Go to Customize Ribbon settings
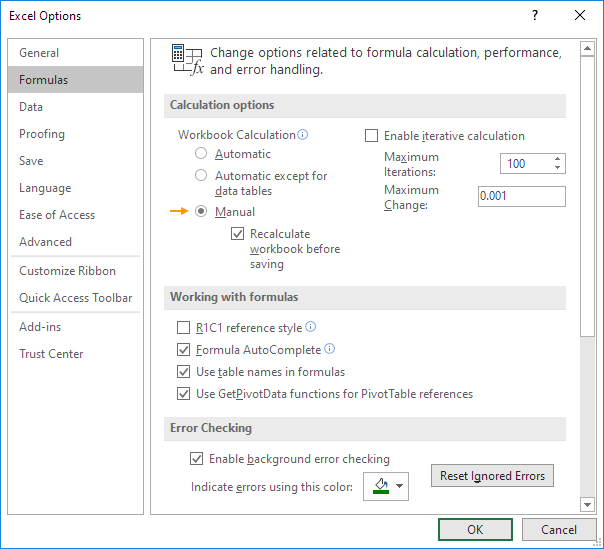The width and height of the screenshot is (604, 549). [67, 271]
